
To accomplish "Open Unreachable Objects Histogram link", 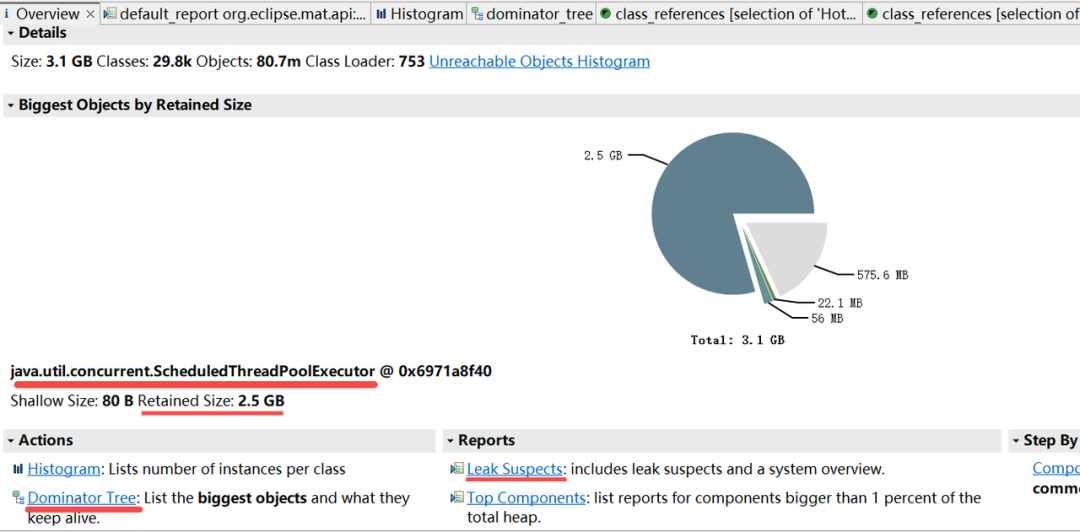I will click(x=539, y=61).
